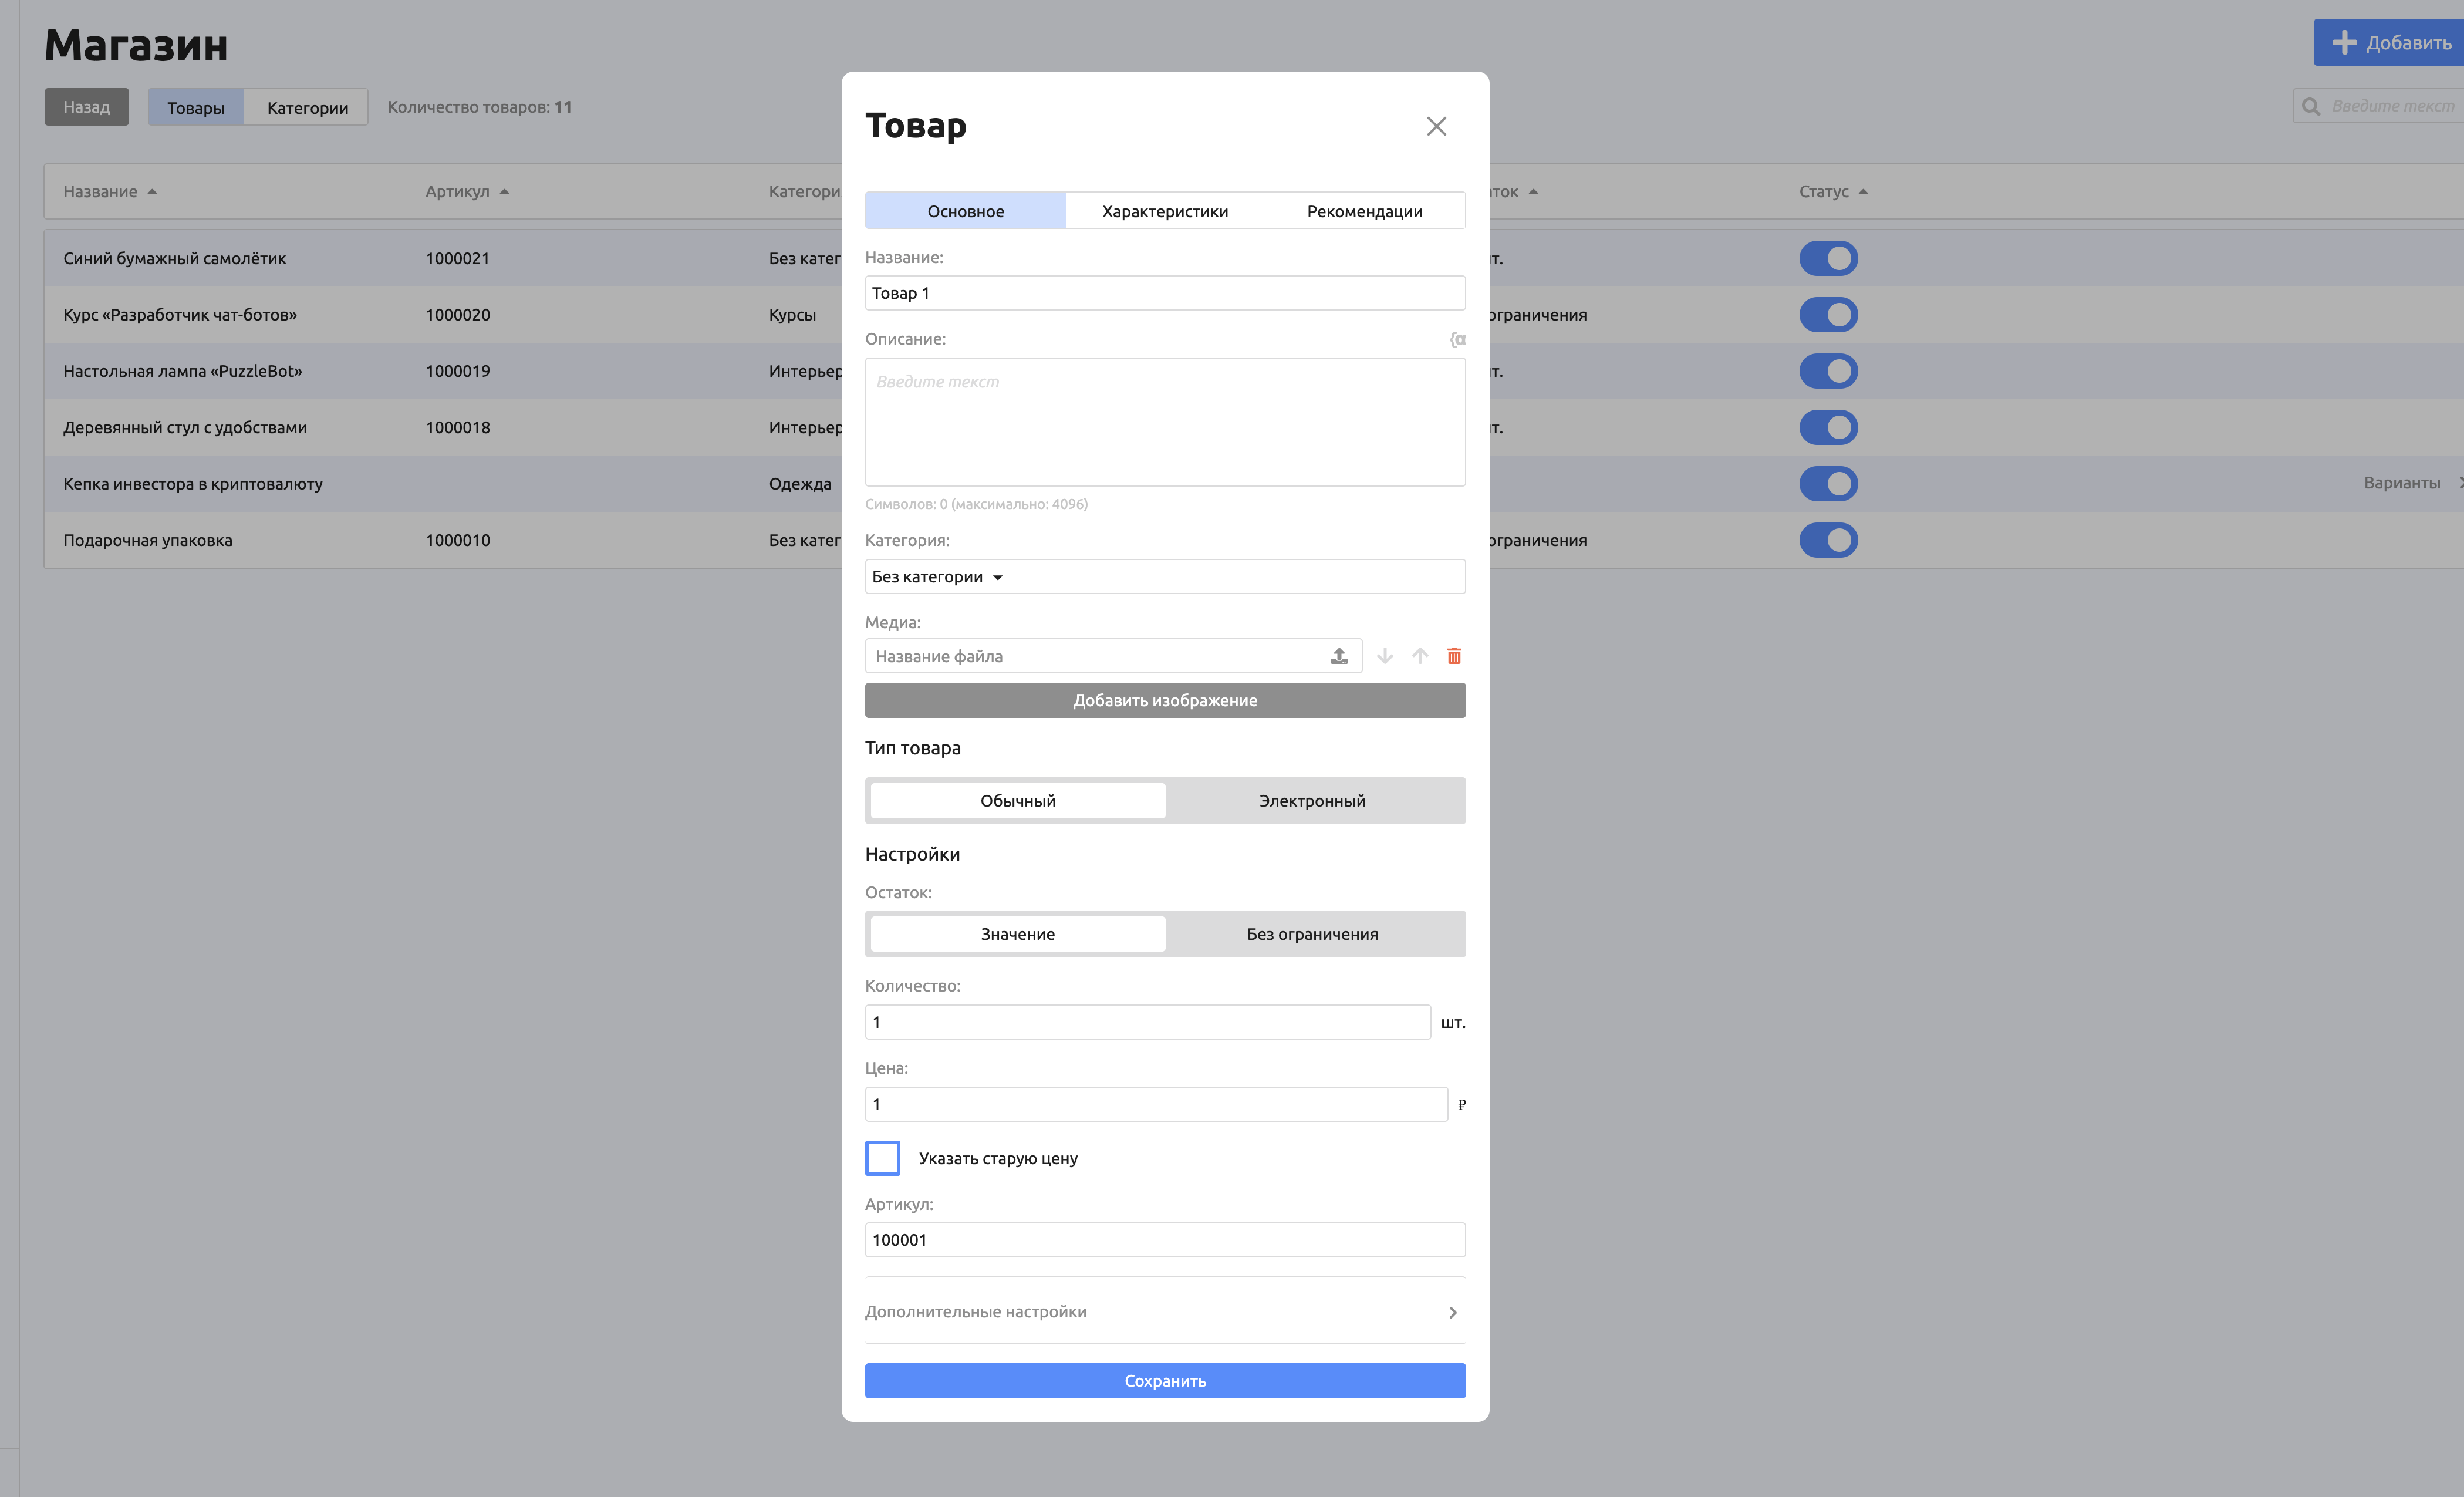
Task: Open the Категории tab in Магазин
Action: (307, 107)
